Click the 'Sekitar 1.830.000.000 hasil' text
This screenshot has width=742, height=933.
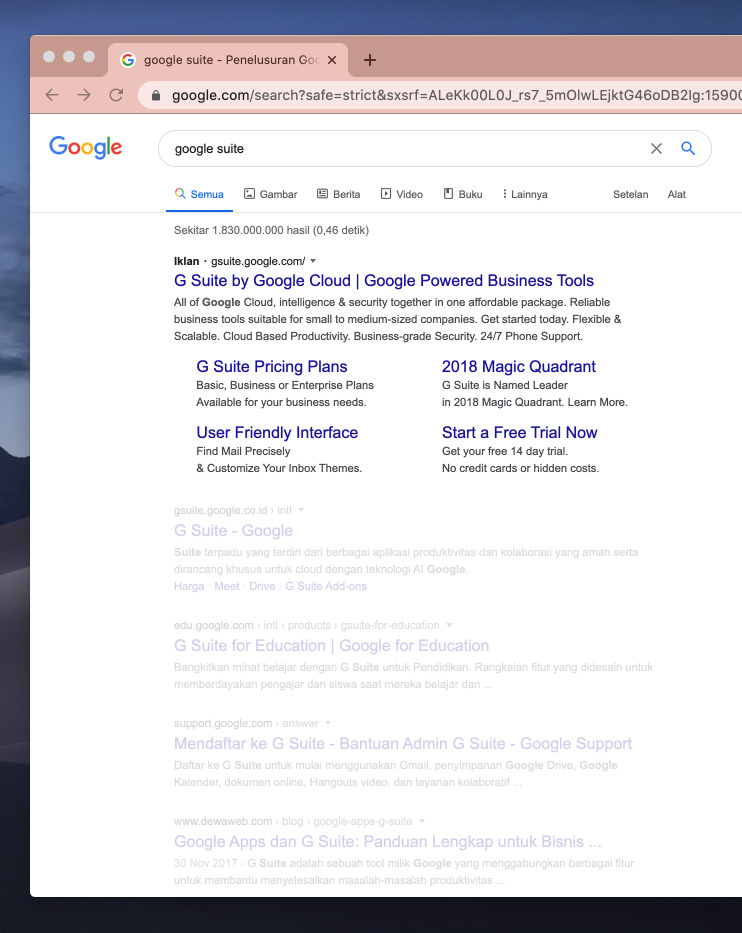(x=271, y=230)
